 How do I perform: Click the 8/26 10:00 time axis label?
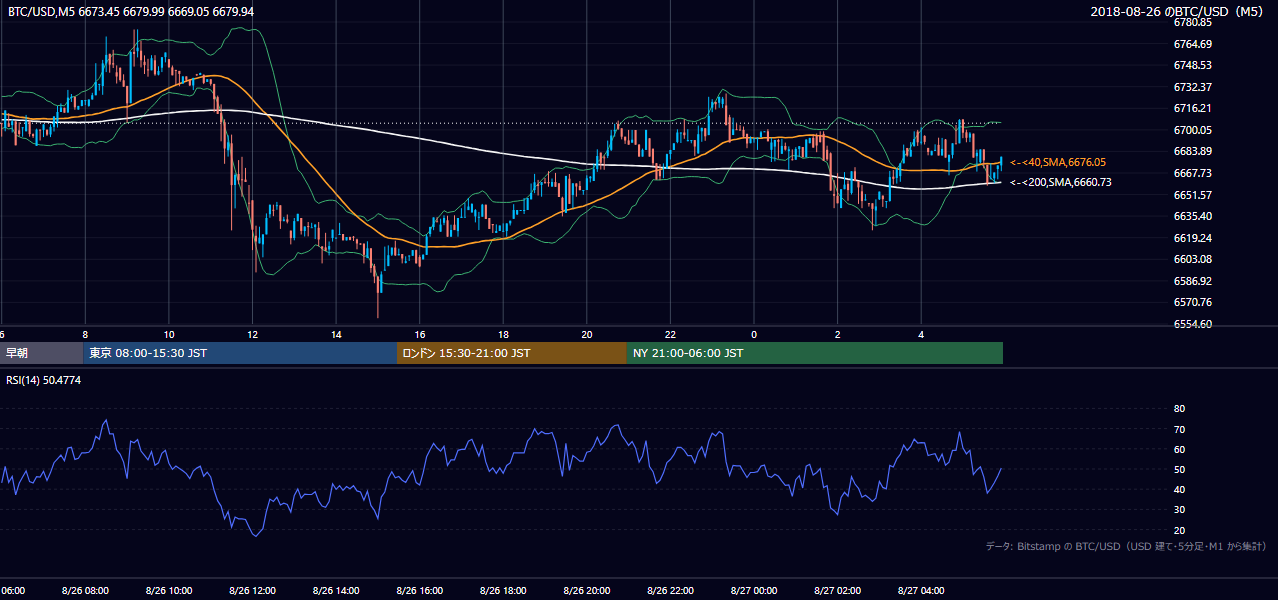167,590
